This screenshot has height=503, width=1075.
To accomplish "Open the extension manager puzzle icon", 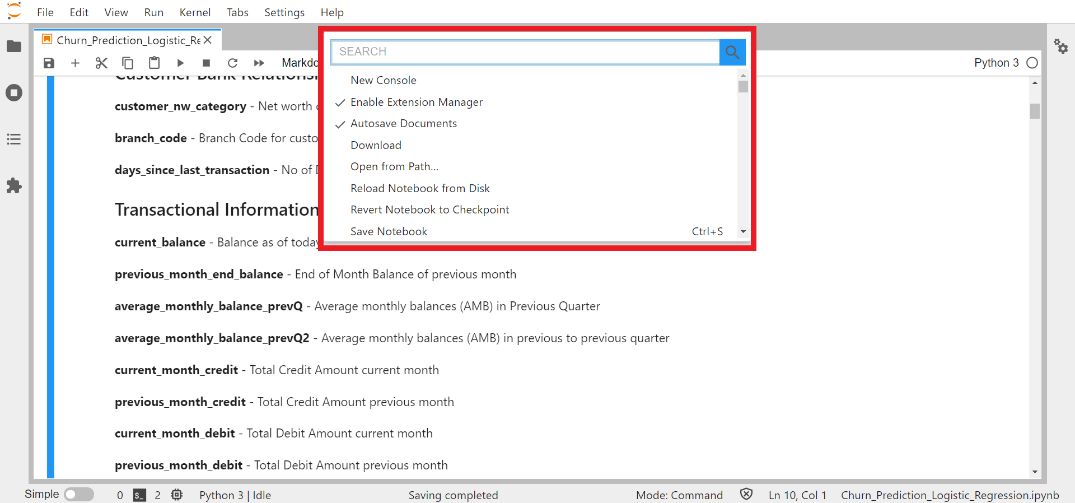I will click(14, 186).
